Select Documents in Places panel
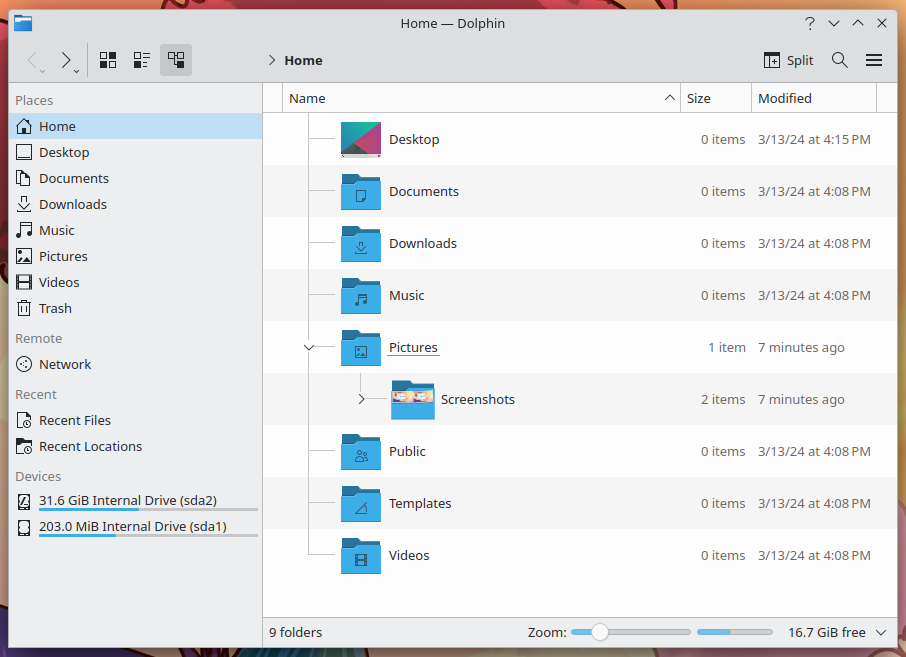Viewport: 906px width, 657px height. click(x=136, y=179)
